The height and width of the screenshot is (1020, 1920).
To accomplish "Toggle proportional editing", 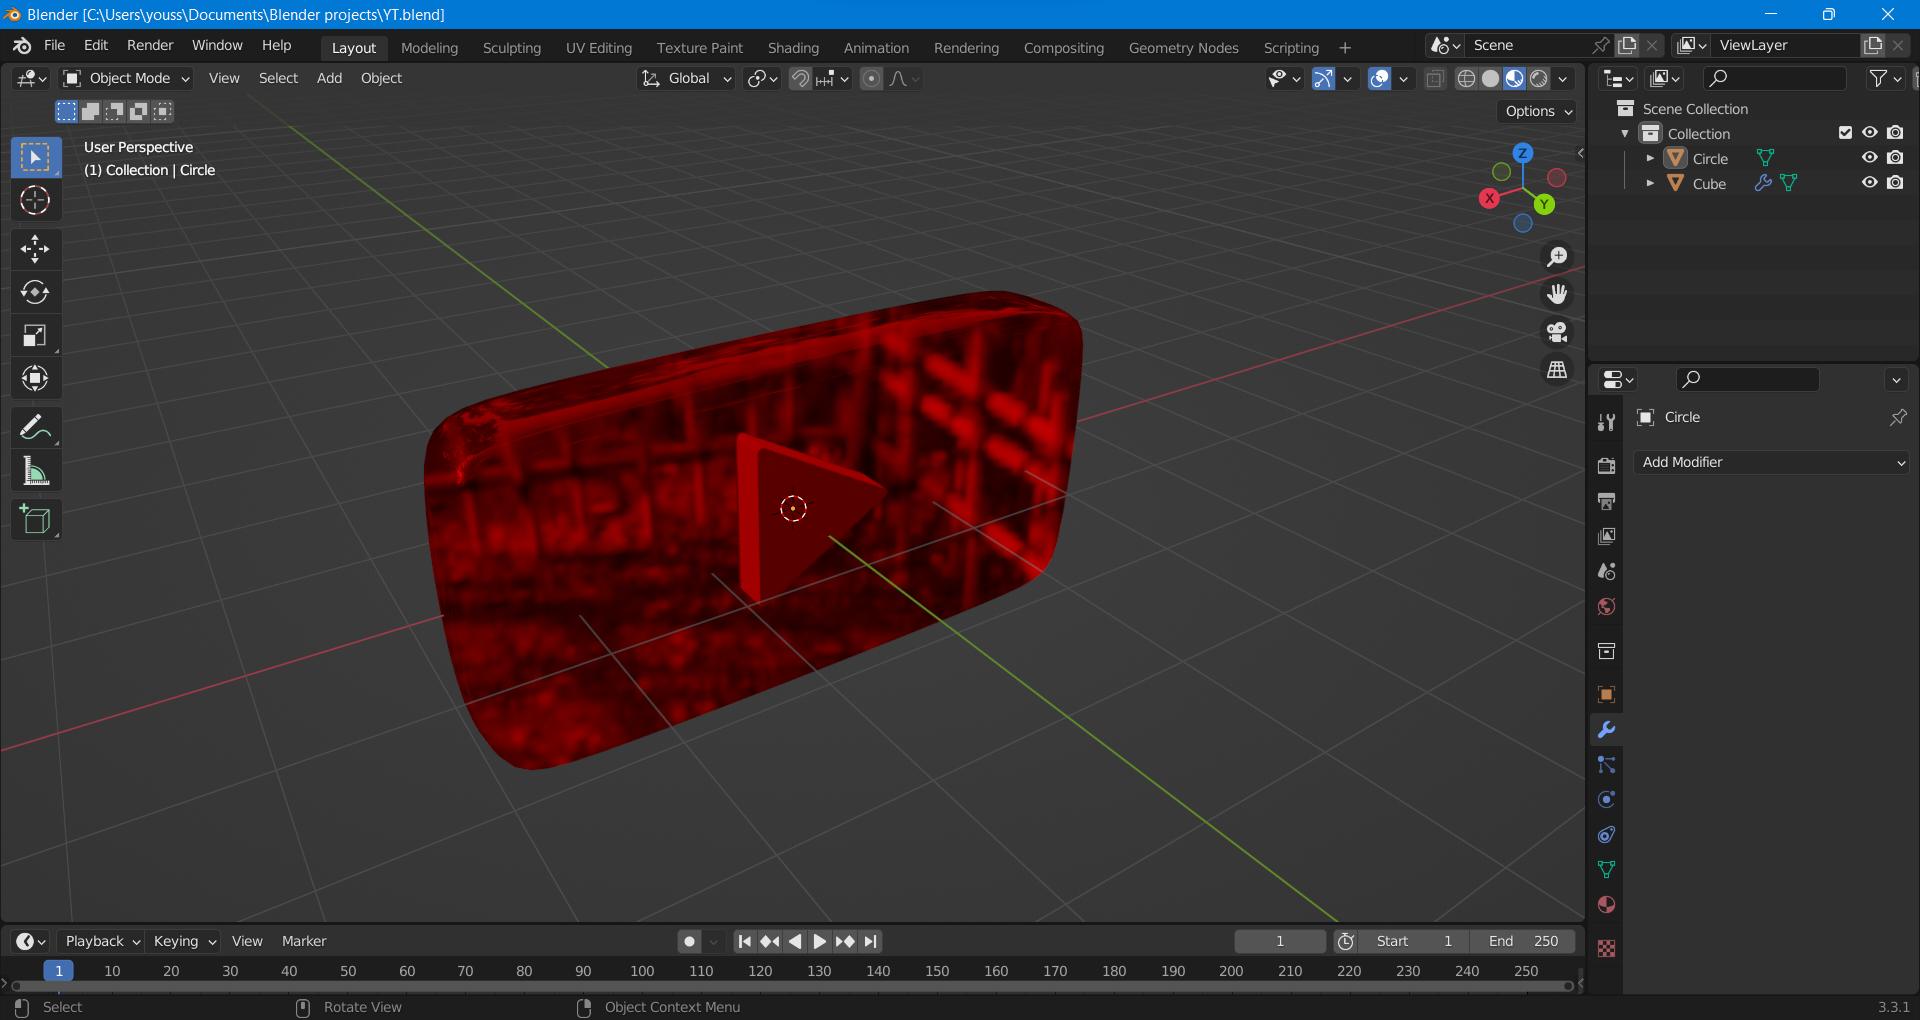I will tap(871, 78).
